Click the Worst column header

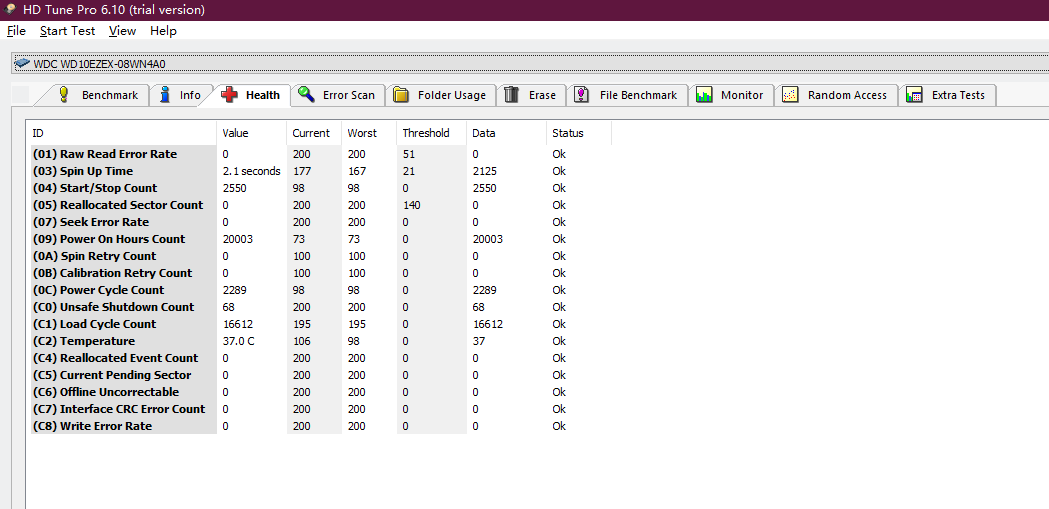[x=369, y=133]
